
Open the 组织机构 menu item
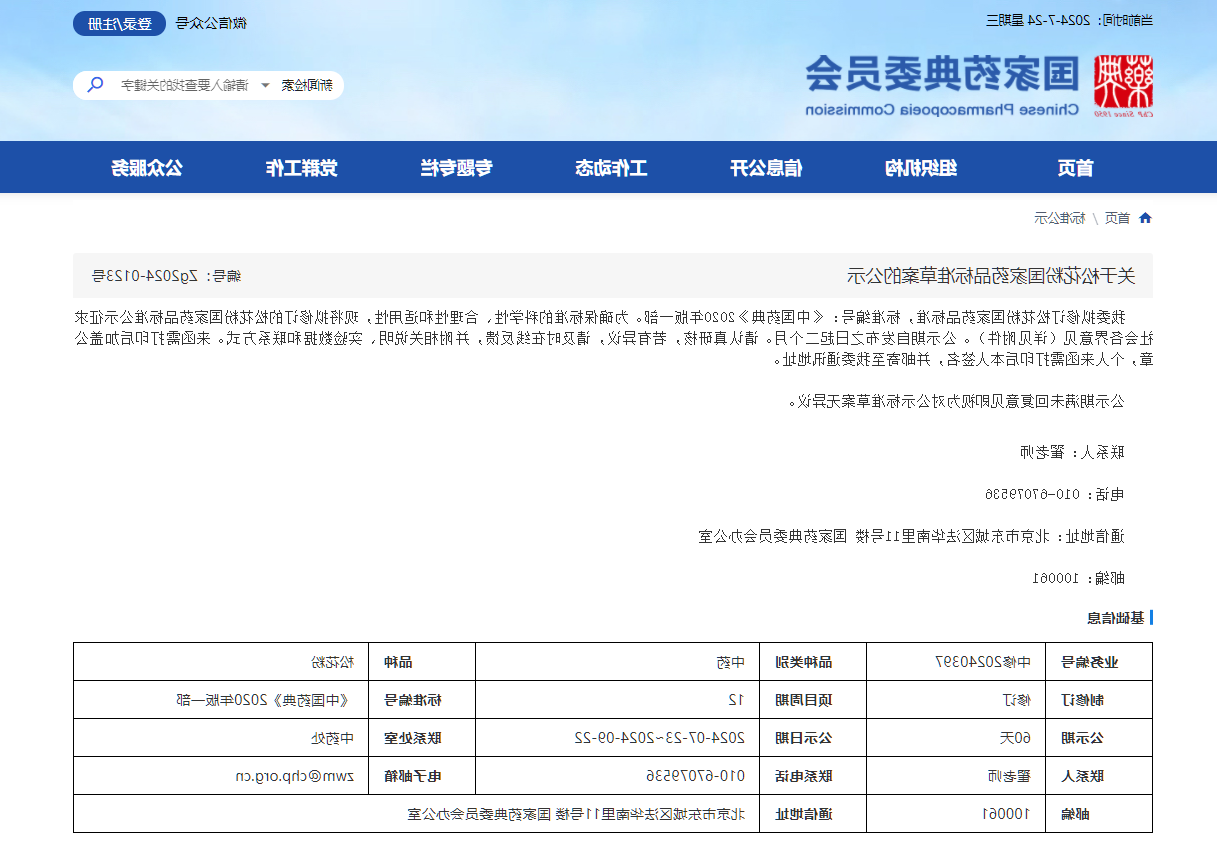tap(921, 167)
